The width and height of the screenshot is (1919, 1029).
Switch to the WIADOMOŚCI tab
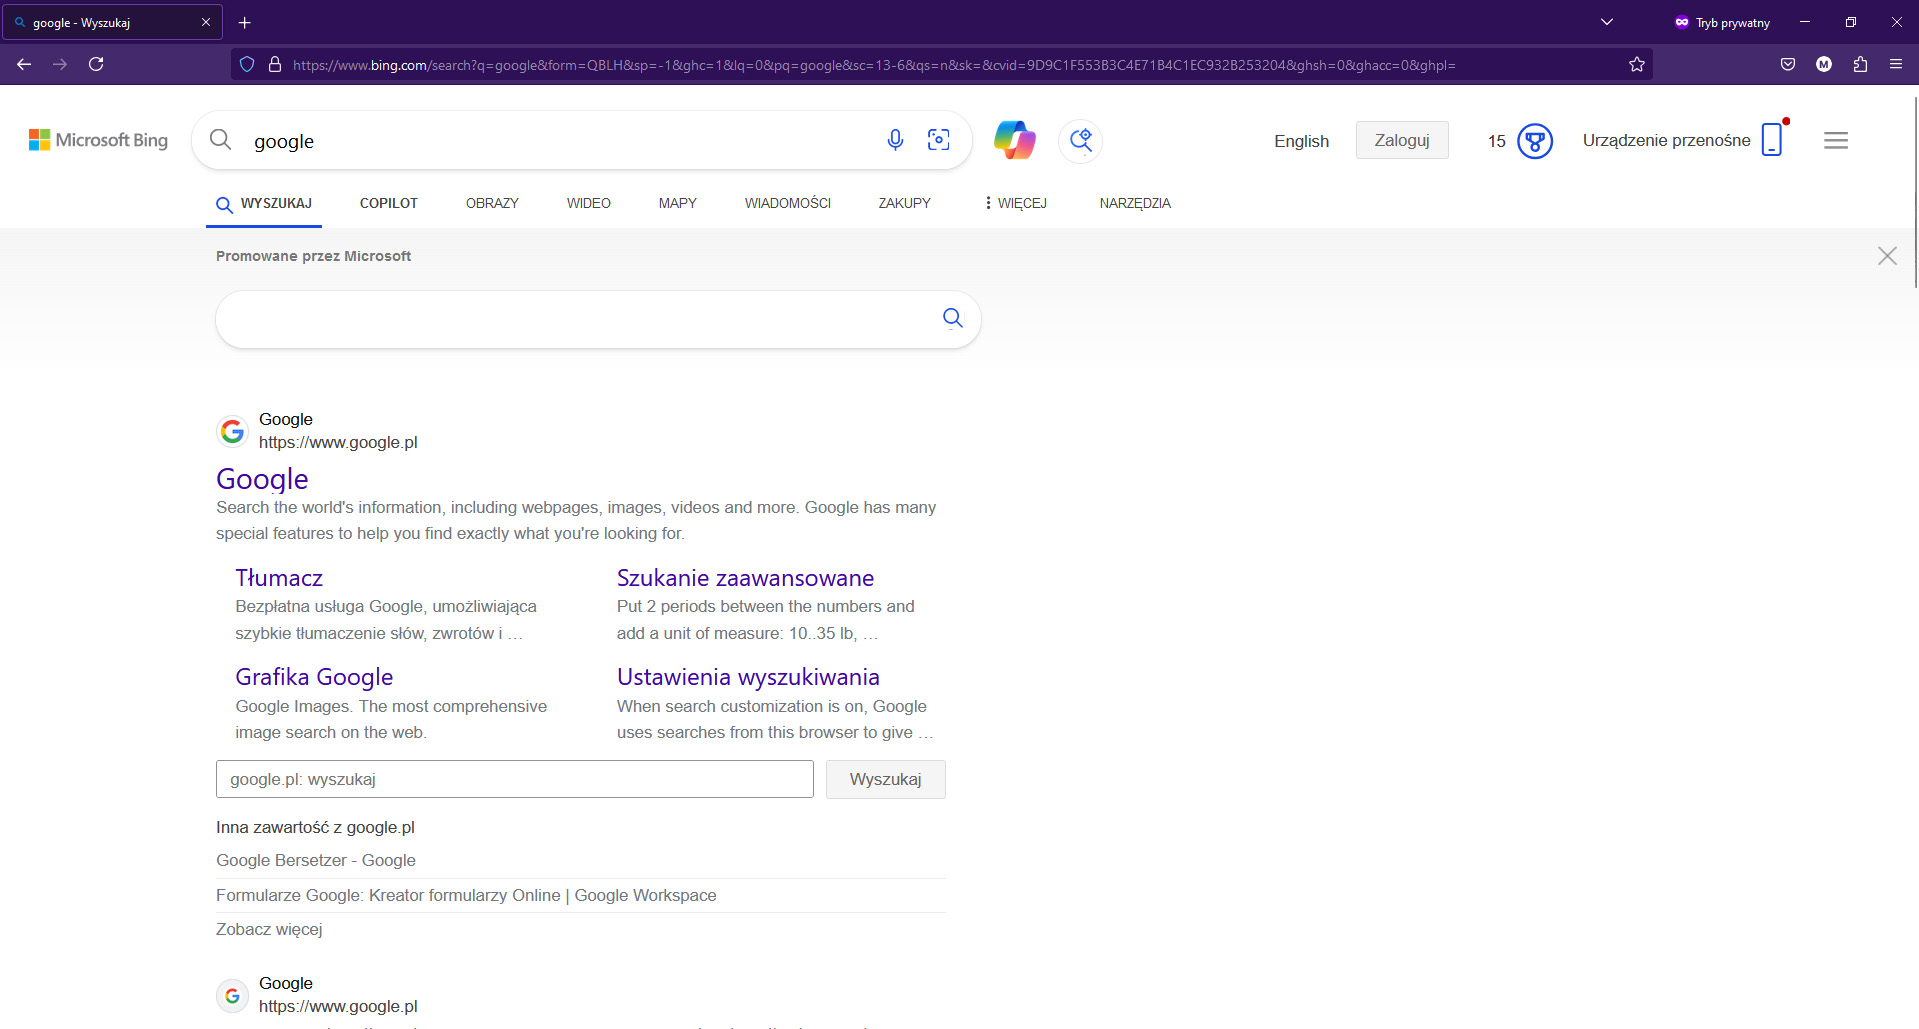click(788, 203)
